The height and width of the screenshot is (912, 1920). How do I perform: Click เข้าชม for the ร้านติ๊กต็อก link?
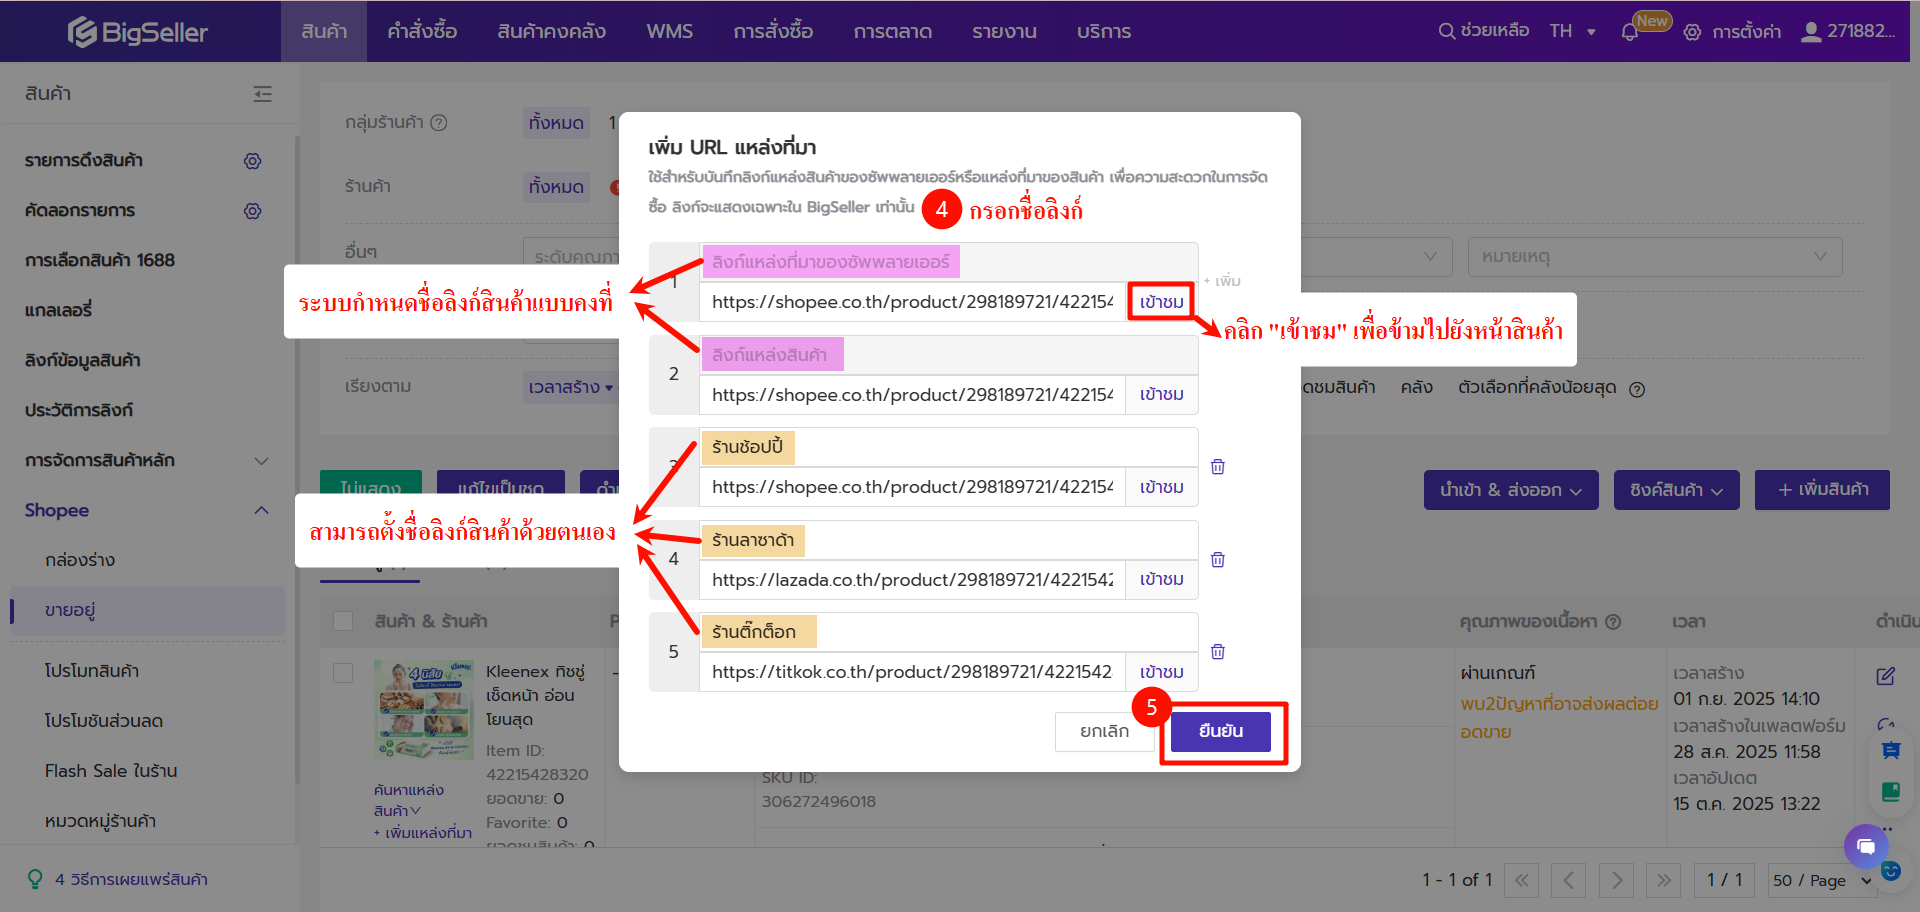(x=1162, y=672)
